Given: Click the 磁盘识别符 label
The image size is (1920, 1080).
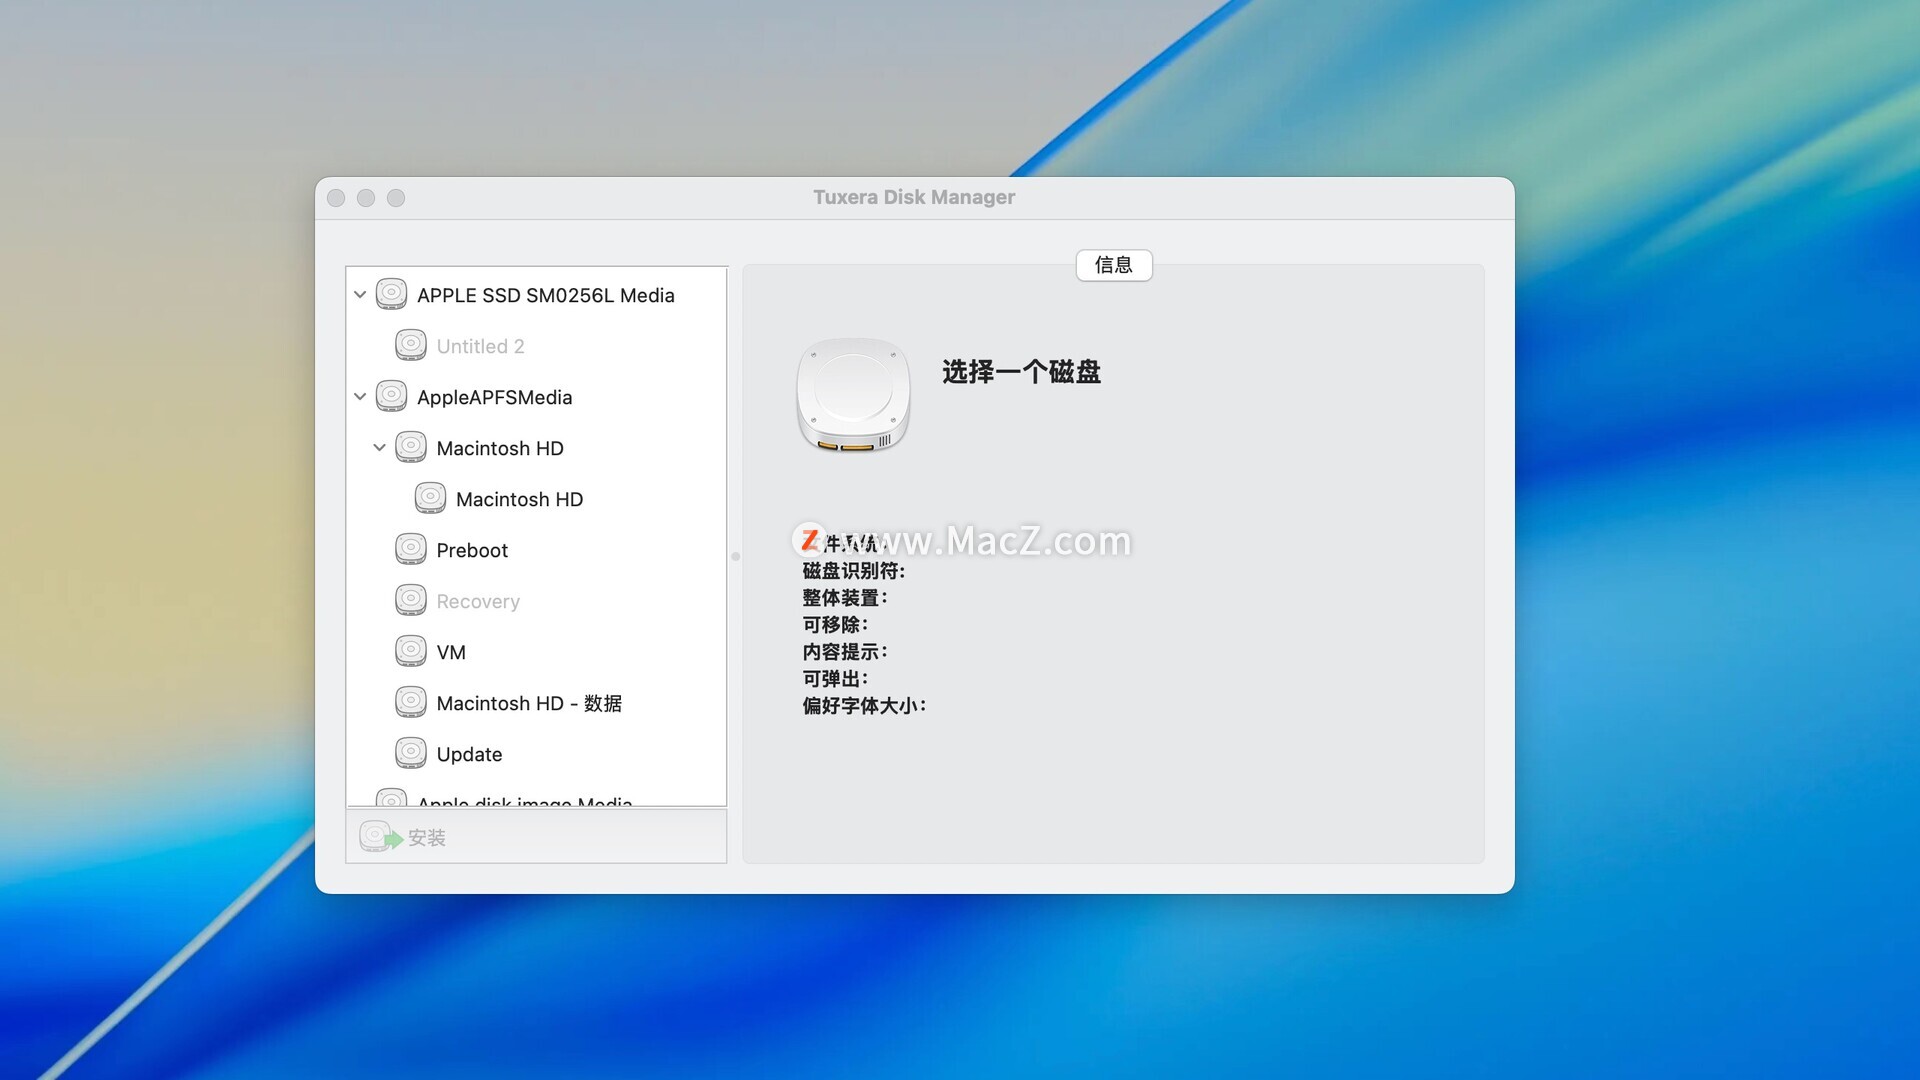Looking at the screenshot, I should point(853,571).
